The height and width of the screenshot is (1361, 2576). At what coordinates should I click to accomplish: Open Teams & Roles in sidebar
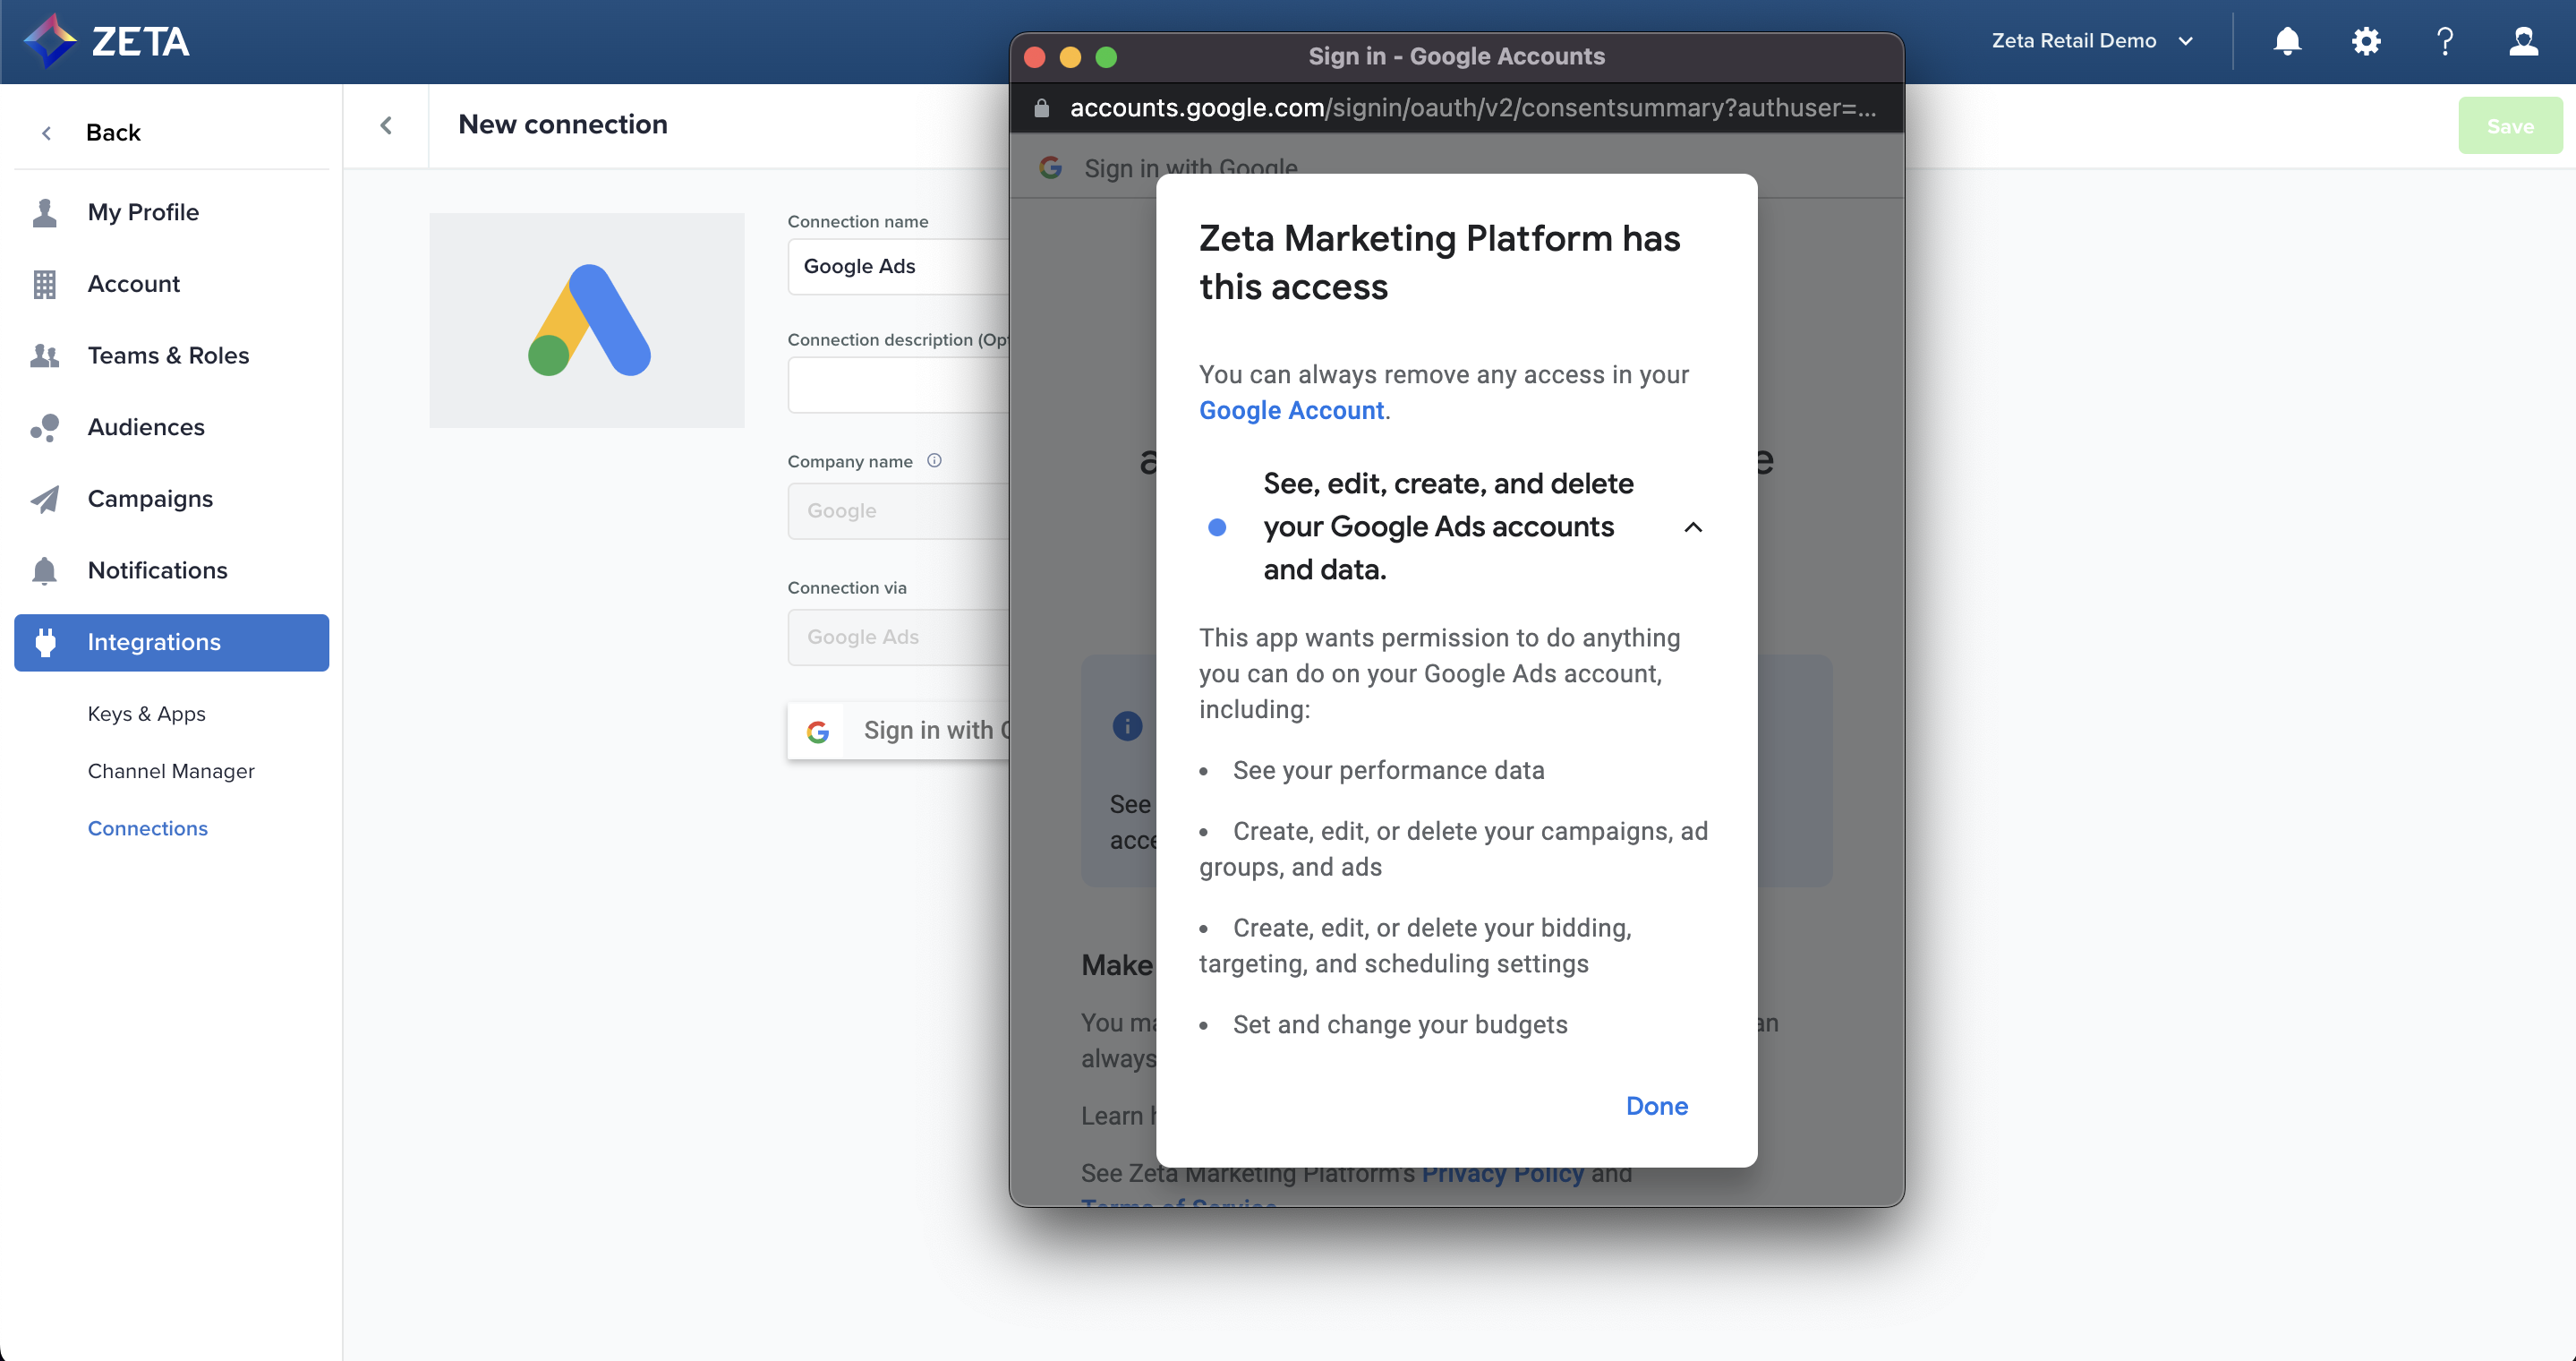168,355
